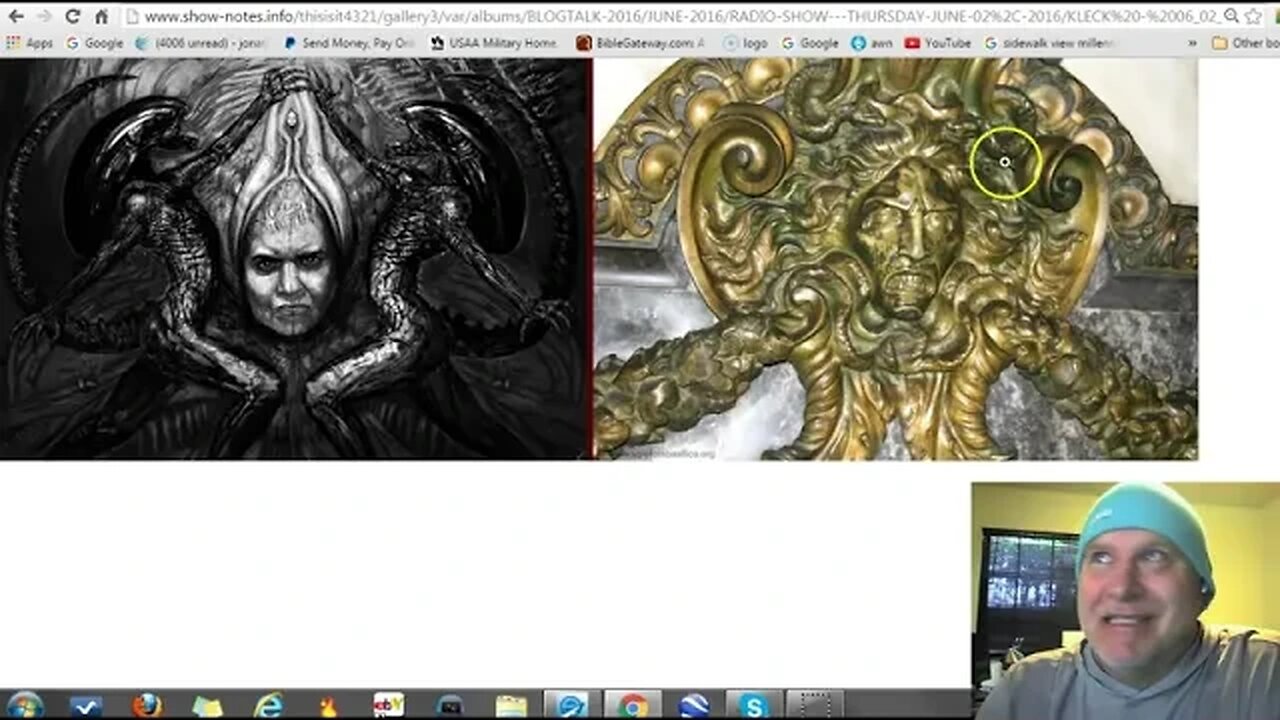Viewport: 1280px width, 720px height.
Task: Open the eBay taskbar shortcut
Action: click(389, 705)
